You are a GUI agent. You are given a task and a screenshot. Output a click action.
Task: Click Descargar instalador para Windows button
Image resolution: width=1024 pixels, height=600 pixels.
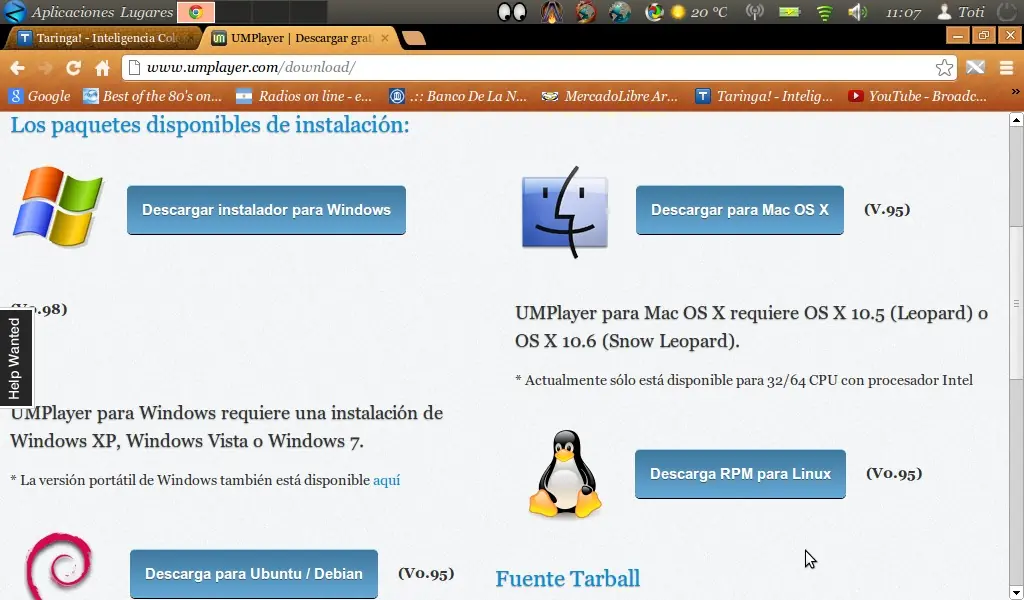click(x=266, y=210)
